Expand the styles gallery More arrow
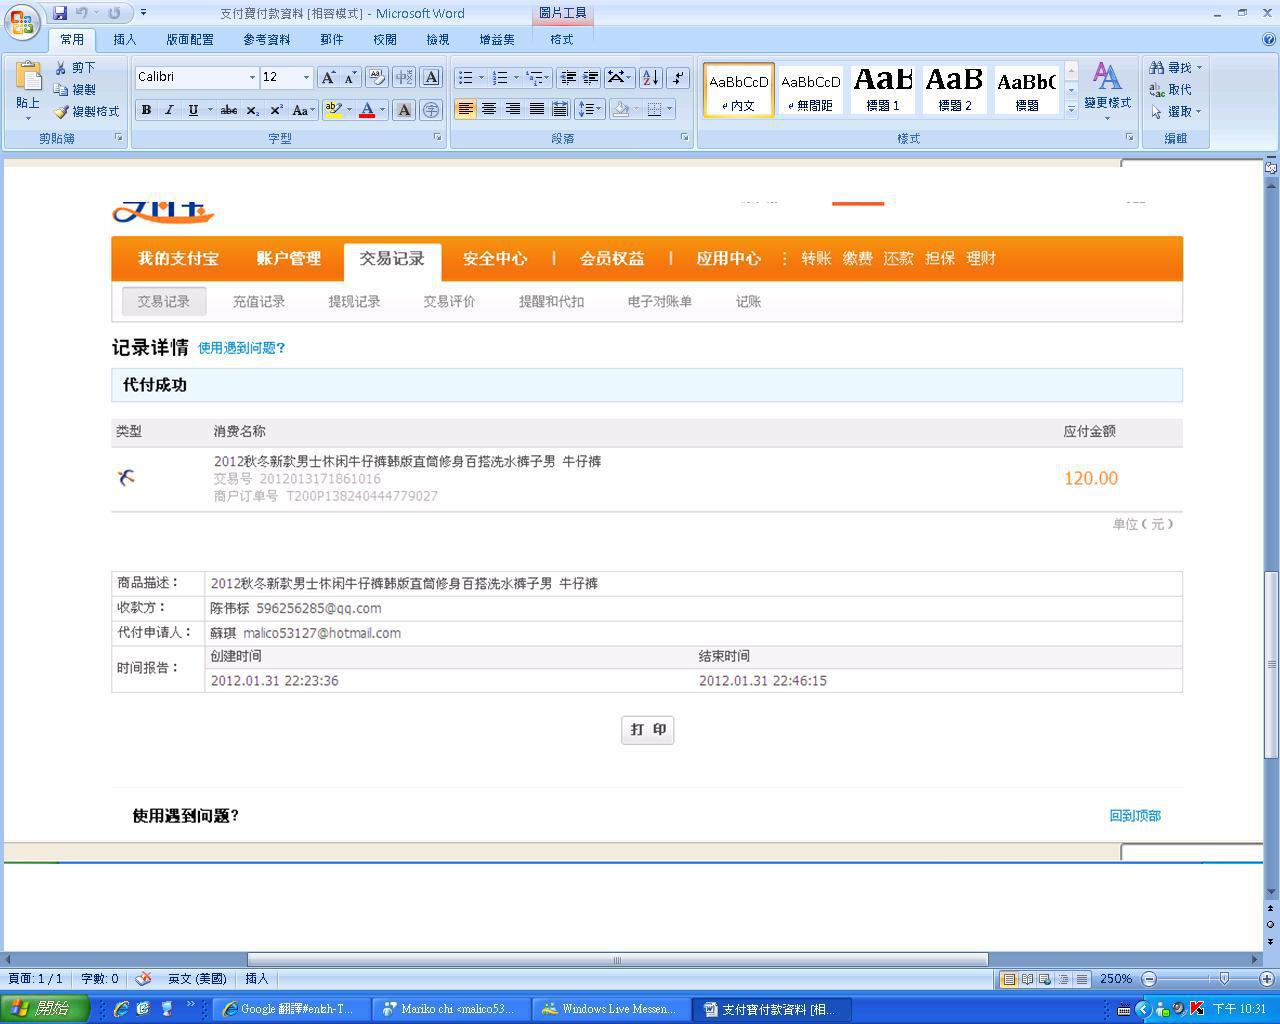This screenshot has width=1280, height=1024. (1071, 110)
